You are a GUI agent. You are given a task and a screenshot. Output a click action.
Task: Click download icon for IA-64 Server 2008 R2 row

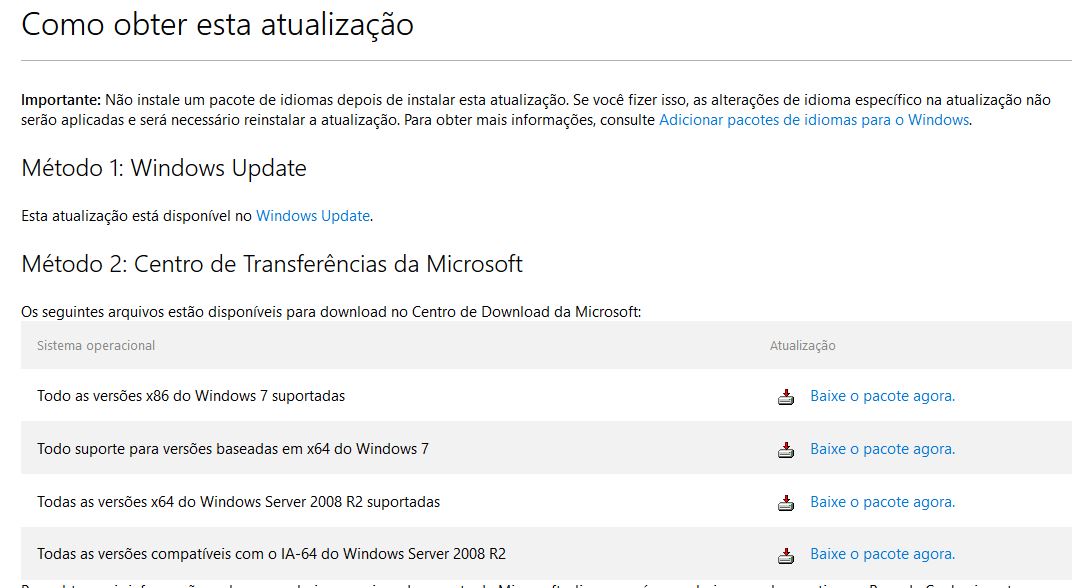(785, 555)
